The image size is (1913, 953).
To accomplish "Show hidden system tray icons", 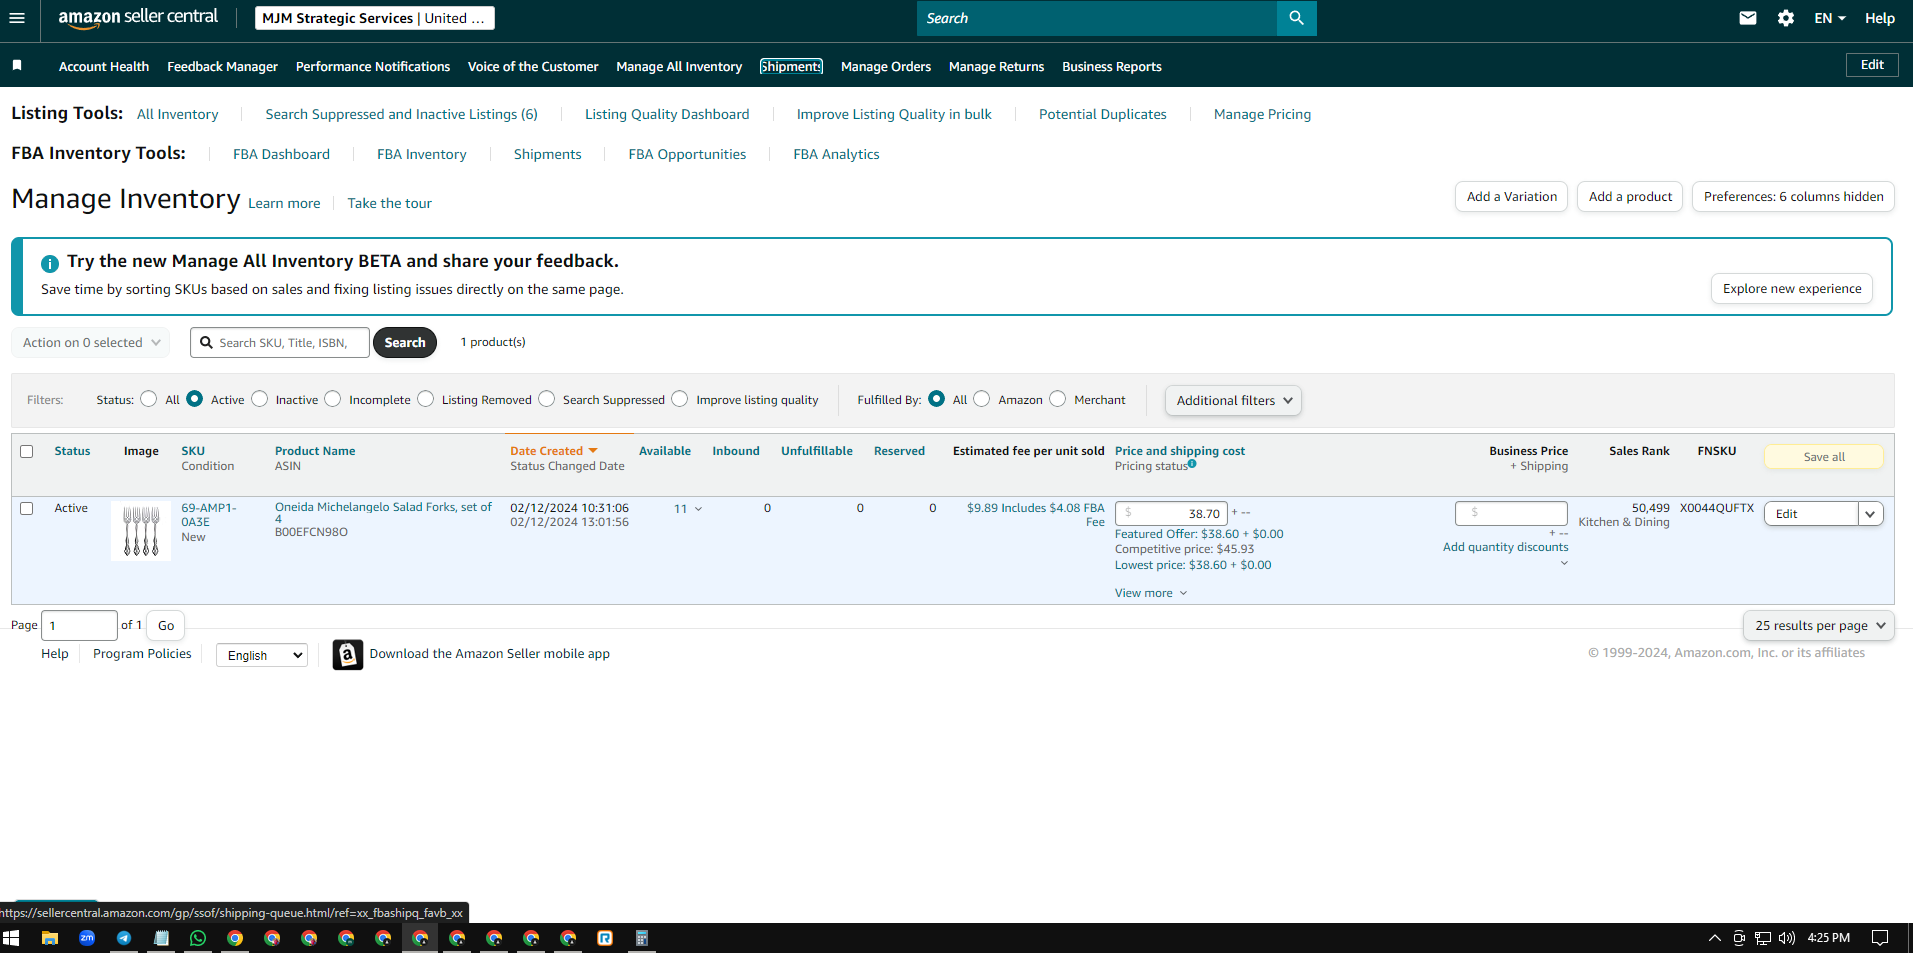I will coord(1715,938).
